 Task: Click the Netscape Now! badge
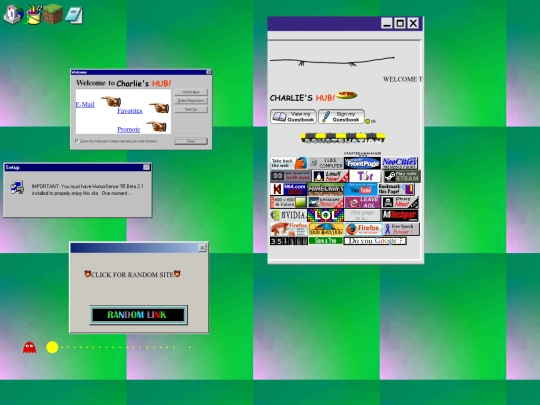326,202
